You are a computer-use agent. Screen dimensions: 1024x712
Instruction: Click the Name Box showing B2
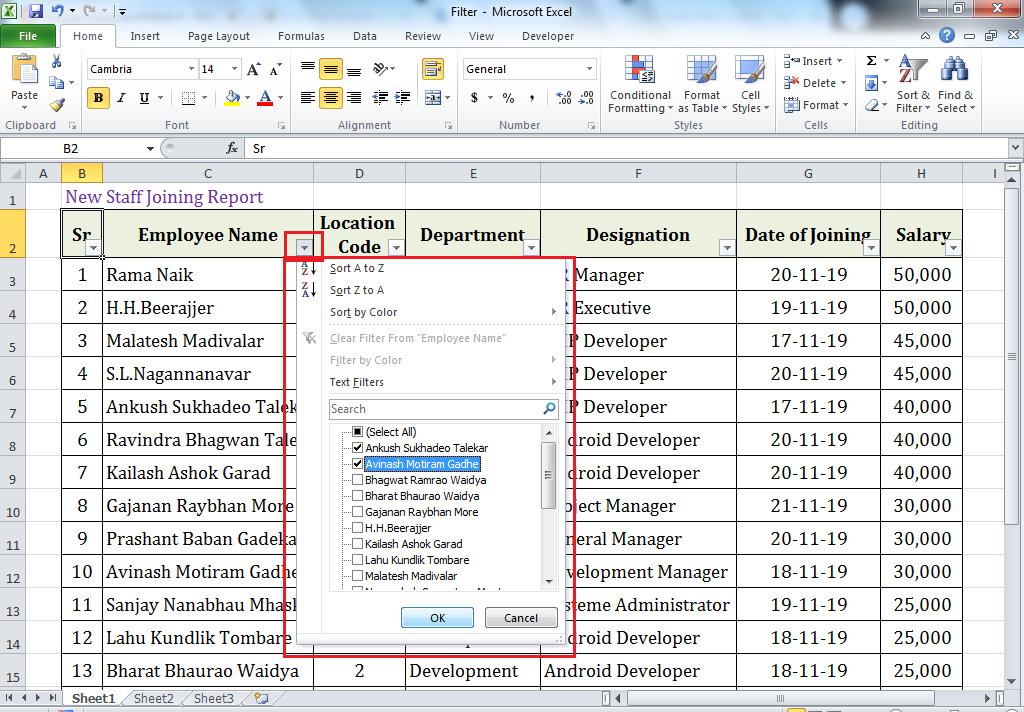pos(71,149)
